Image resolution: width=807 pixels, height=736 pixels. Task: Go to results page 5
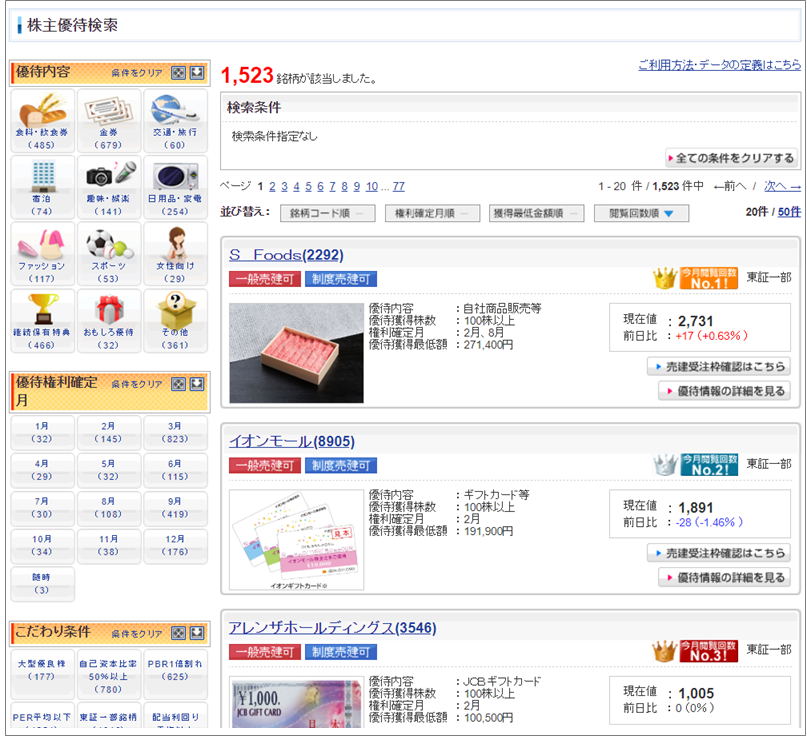[x=308, y=186]
